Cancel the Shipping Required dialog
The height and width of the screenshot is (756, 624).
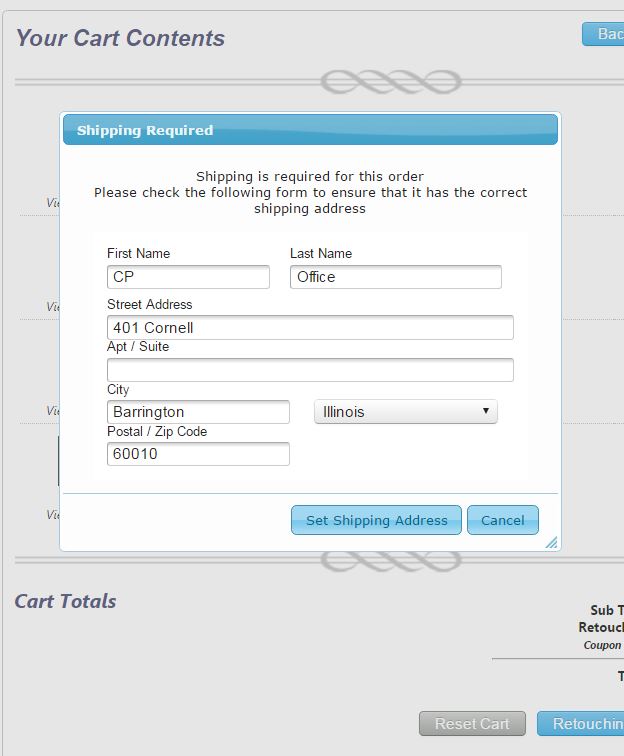(x=502, y=520)
